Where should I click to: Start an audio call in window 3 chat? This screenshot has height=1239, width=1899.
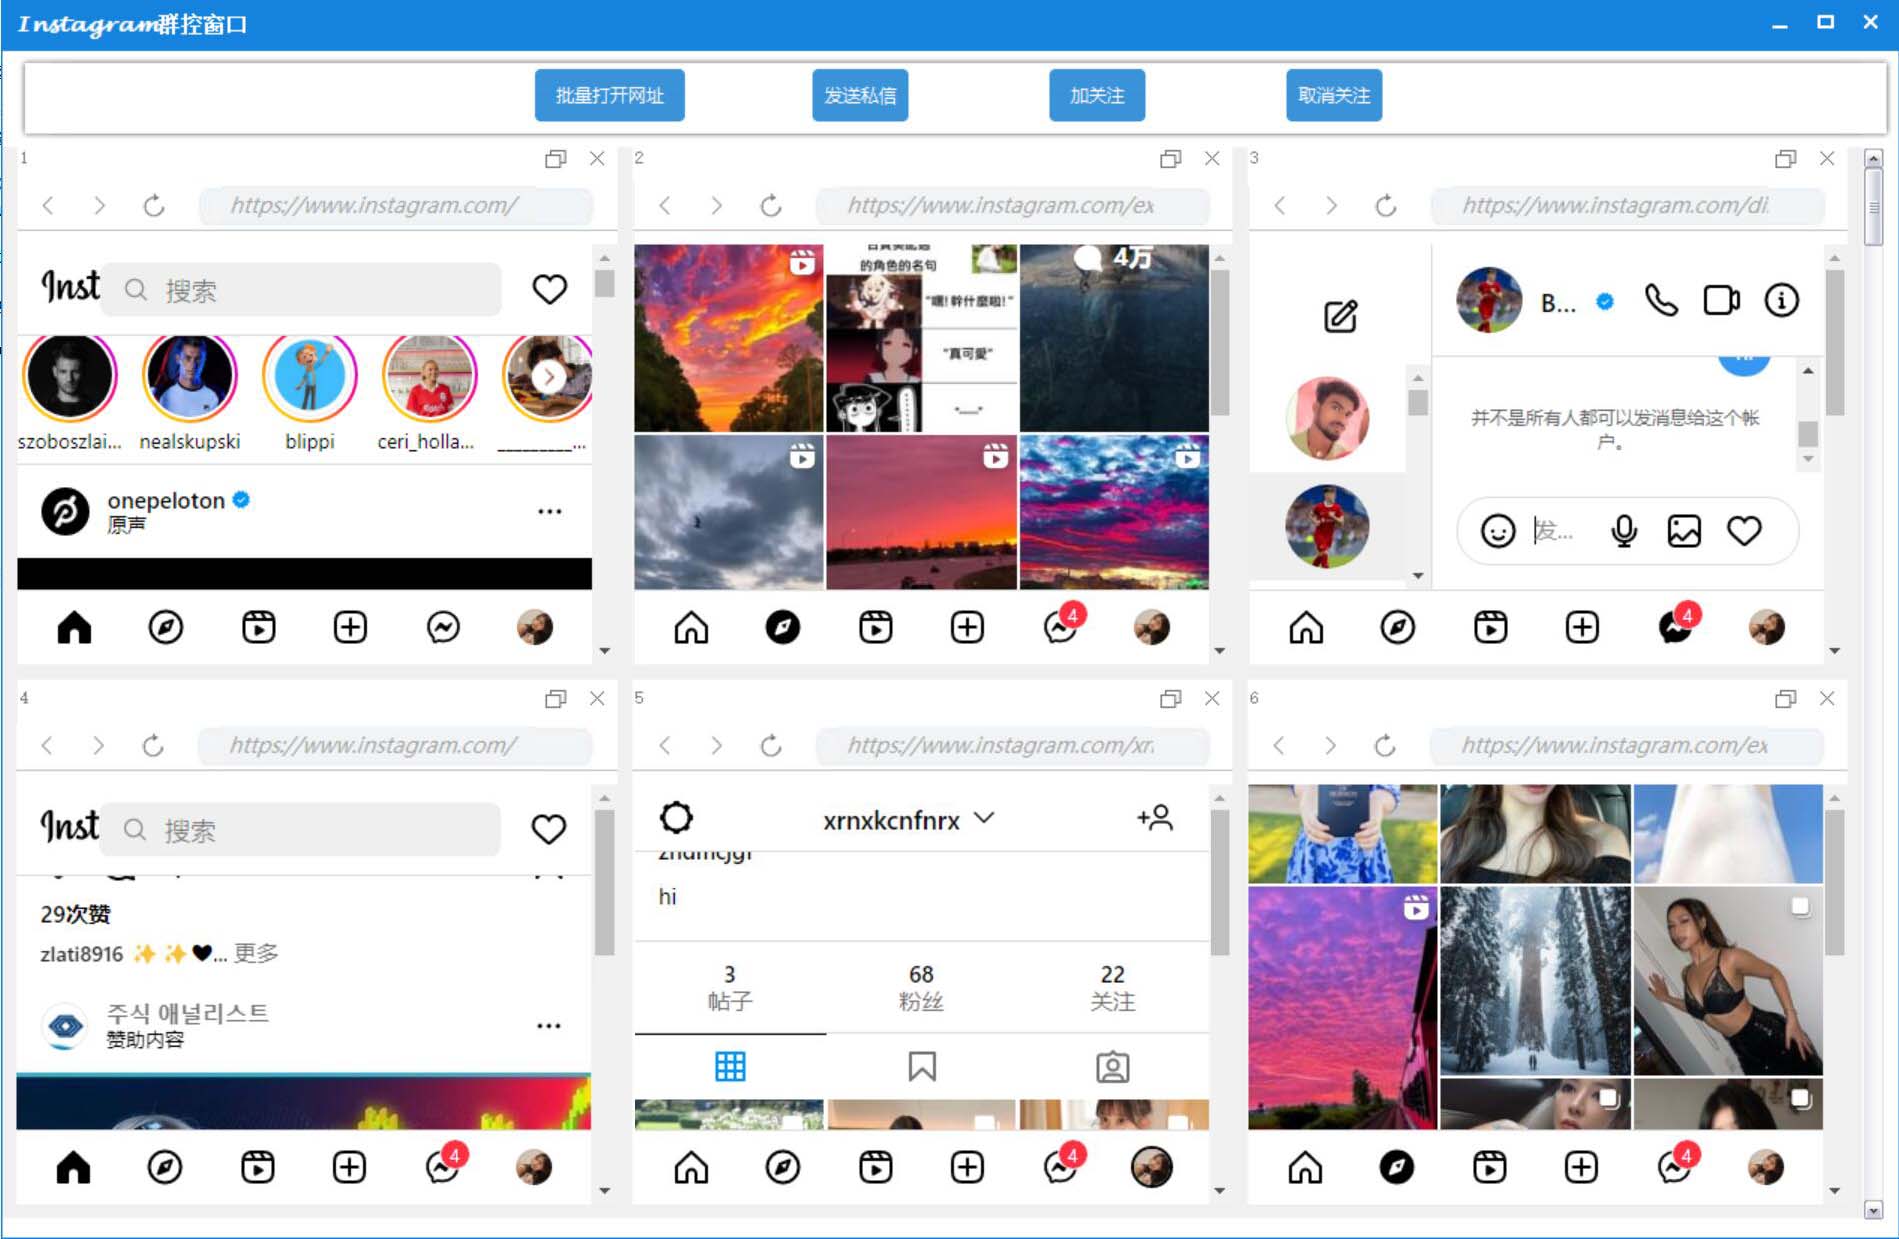[x=1661, y=300]
